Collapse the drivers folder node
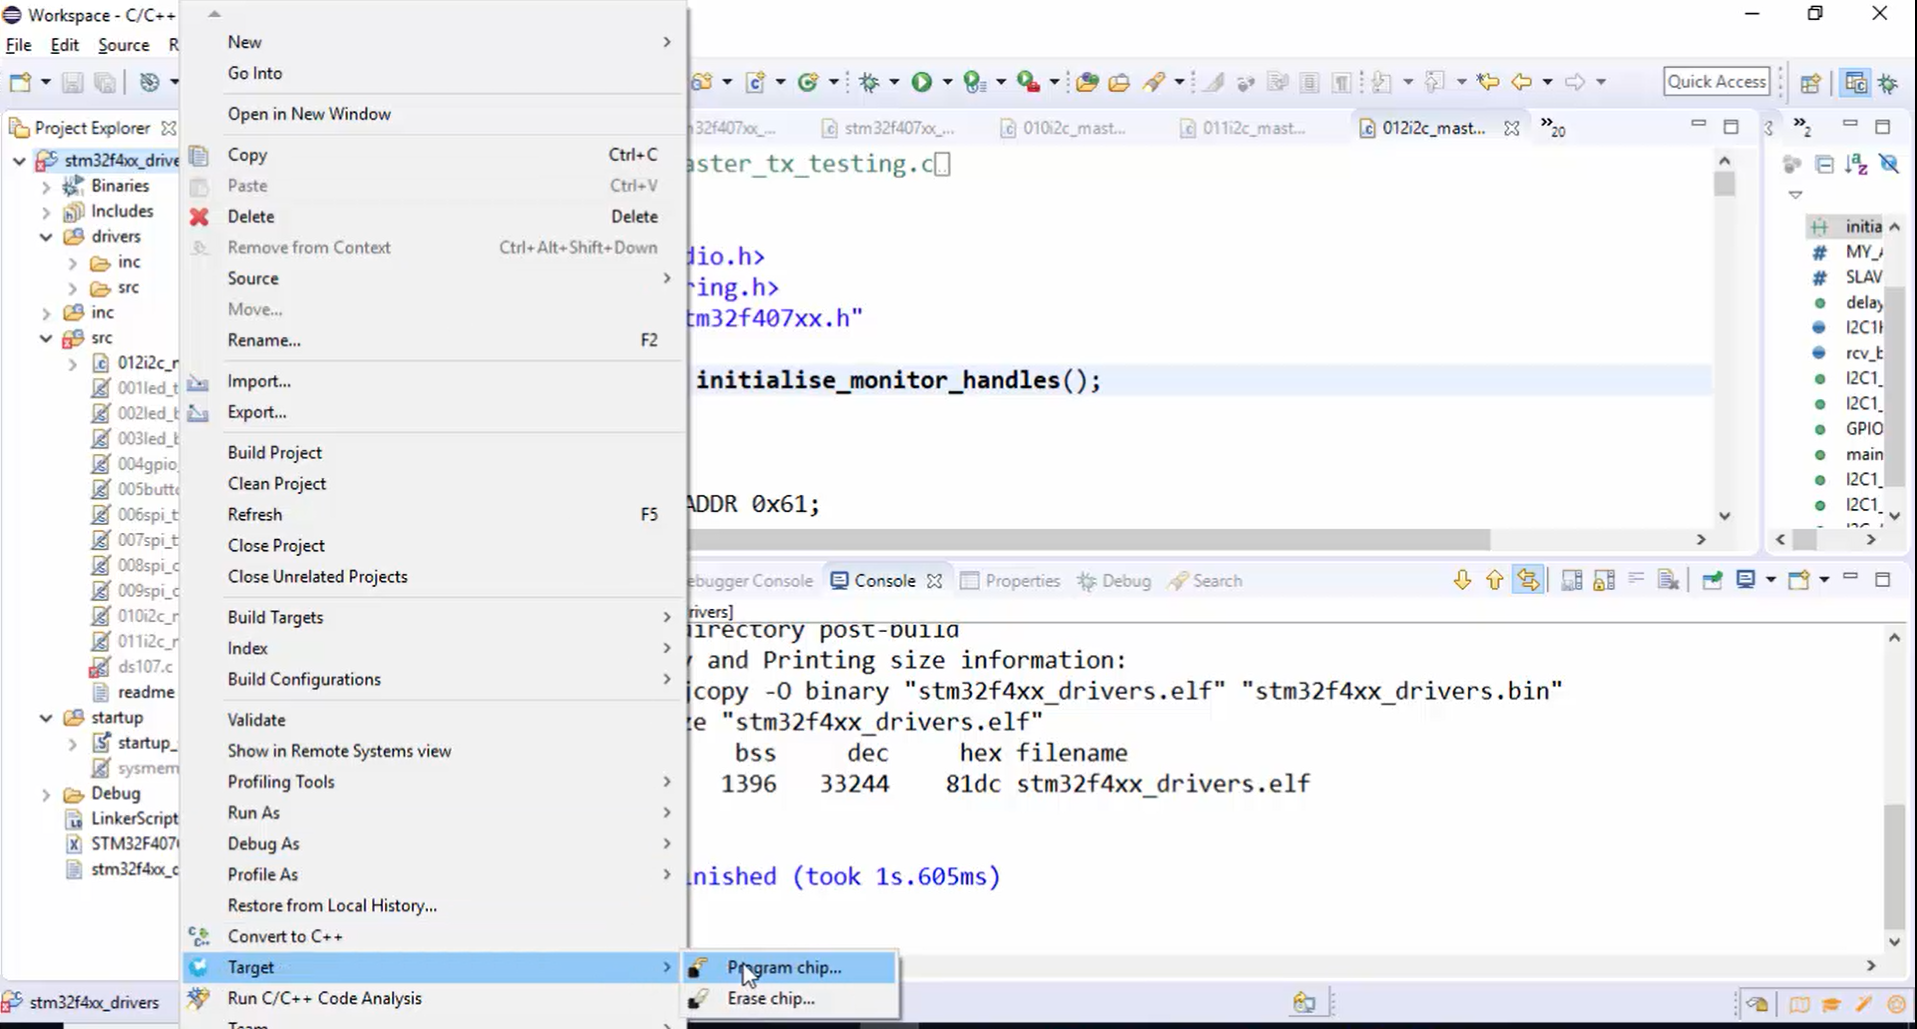Viewport: 1917px width, 1029px height. point(46,237)
